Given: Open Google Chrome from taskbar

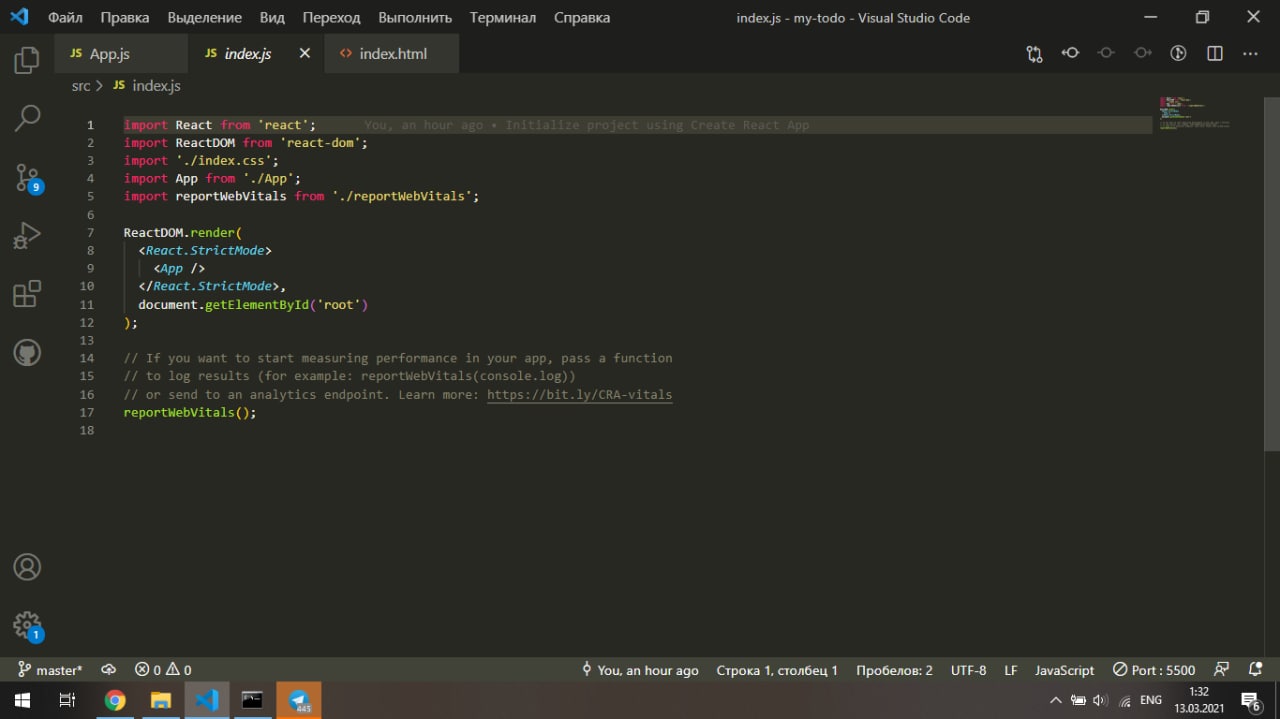Looking at the screenshot, I should [x=115, y=700].
